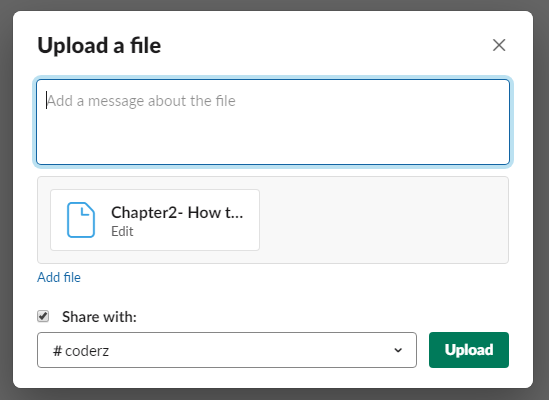Focus the 'Add a message about the file' box
Screen dimensions: 549x400
pyautogui.click(x=273, y=122)
